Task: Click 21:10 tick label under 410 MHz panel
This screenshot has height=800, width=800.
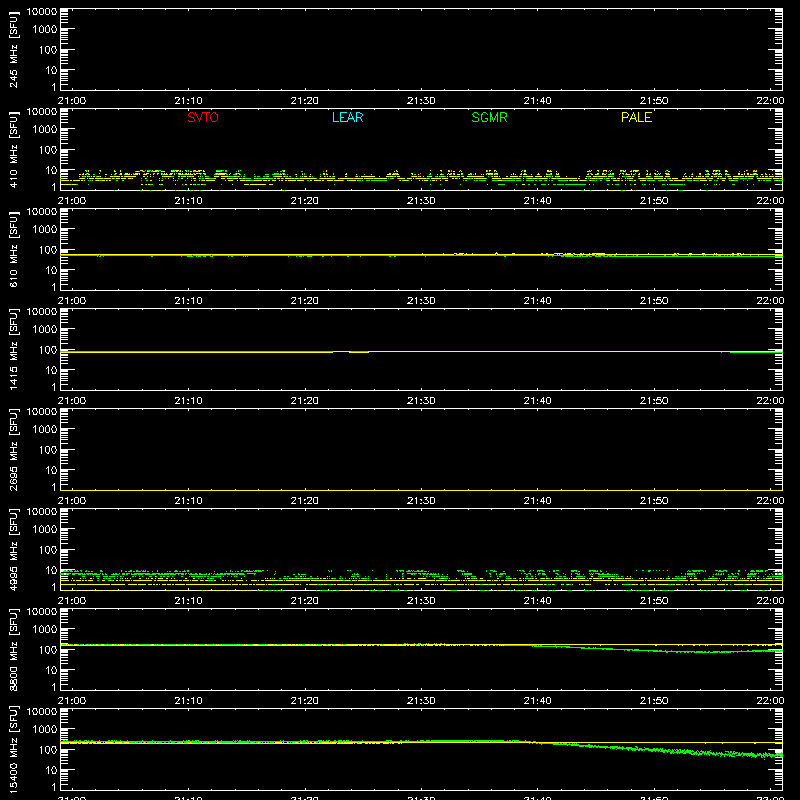Action: click(188, 201)
